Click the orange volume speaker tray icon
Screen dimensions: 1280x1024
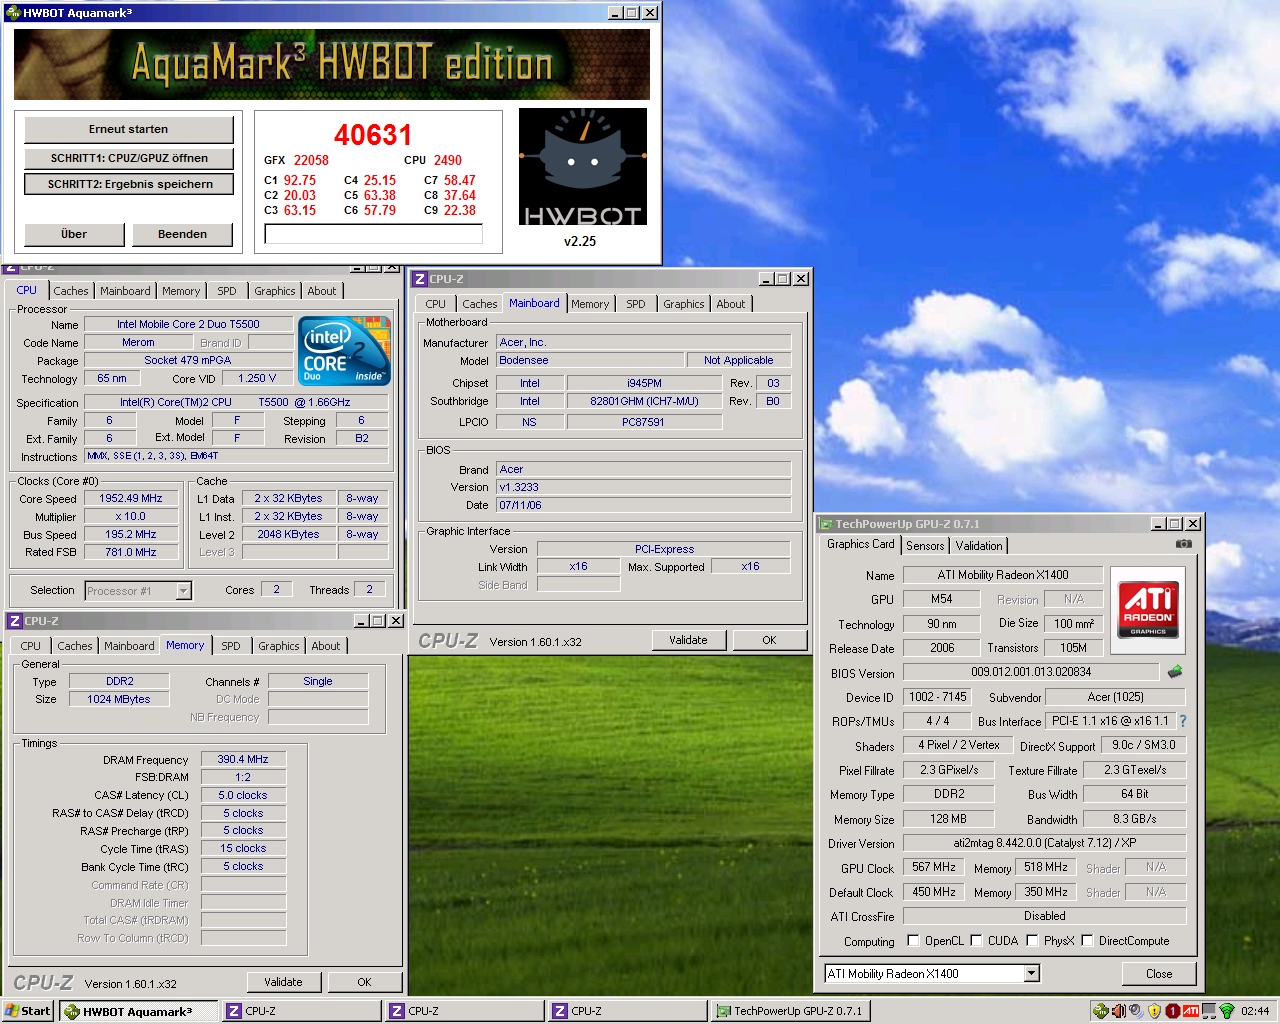[x=1118, y=1011]
